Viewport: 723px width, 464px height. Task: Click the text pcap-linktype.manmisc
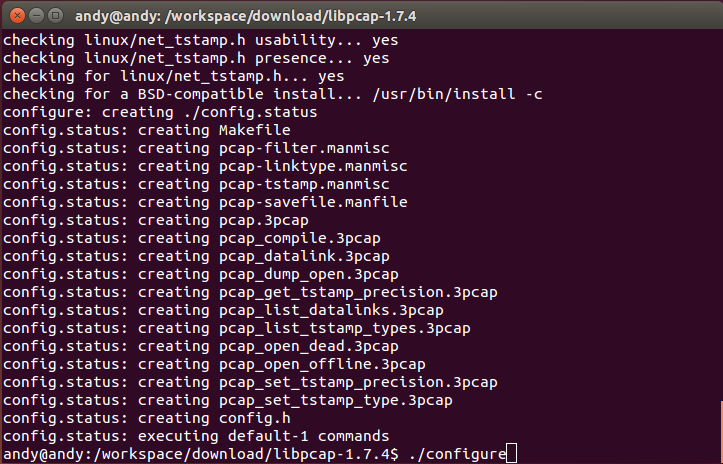point(313,166)
